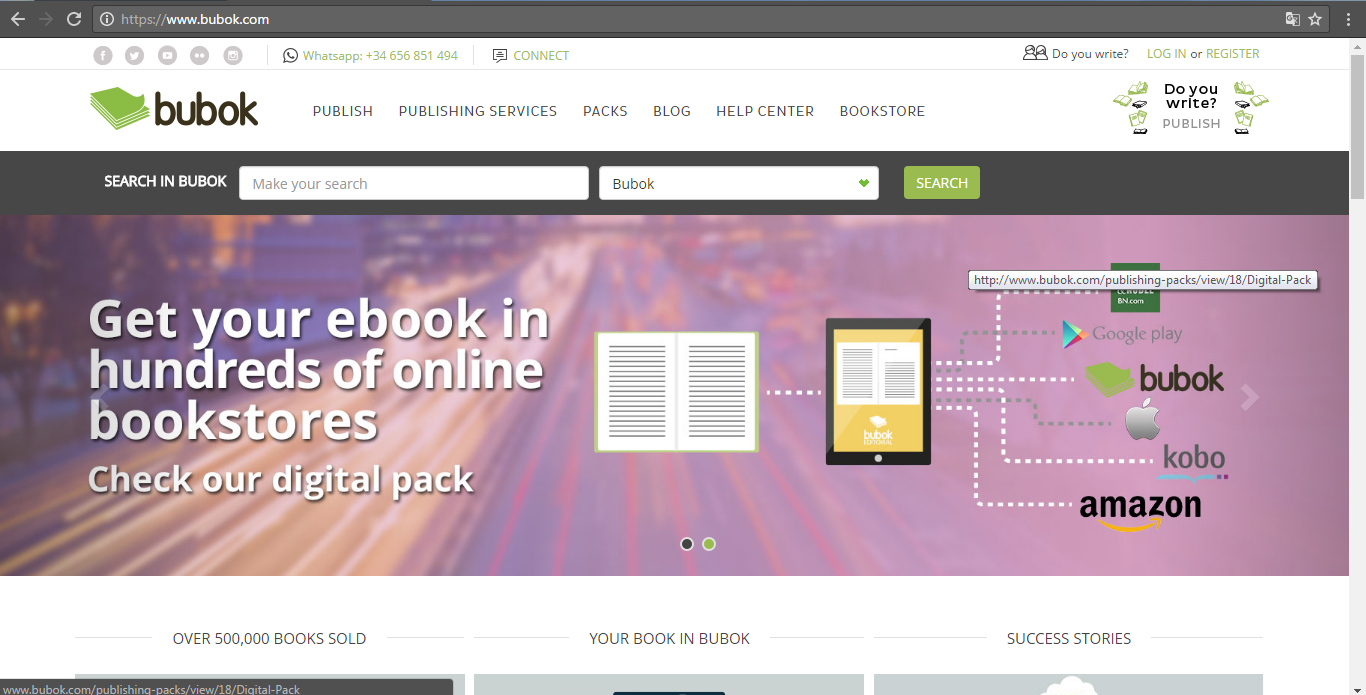View site information icon in address bar
Screen dimensions: 1366x695
[x=107, y=19]
